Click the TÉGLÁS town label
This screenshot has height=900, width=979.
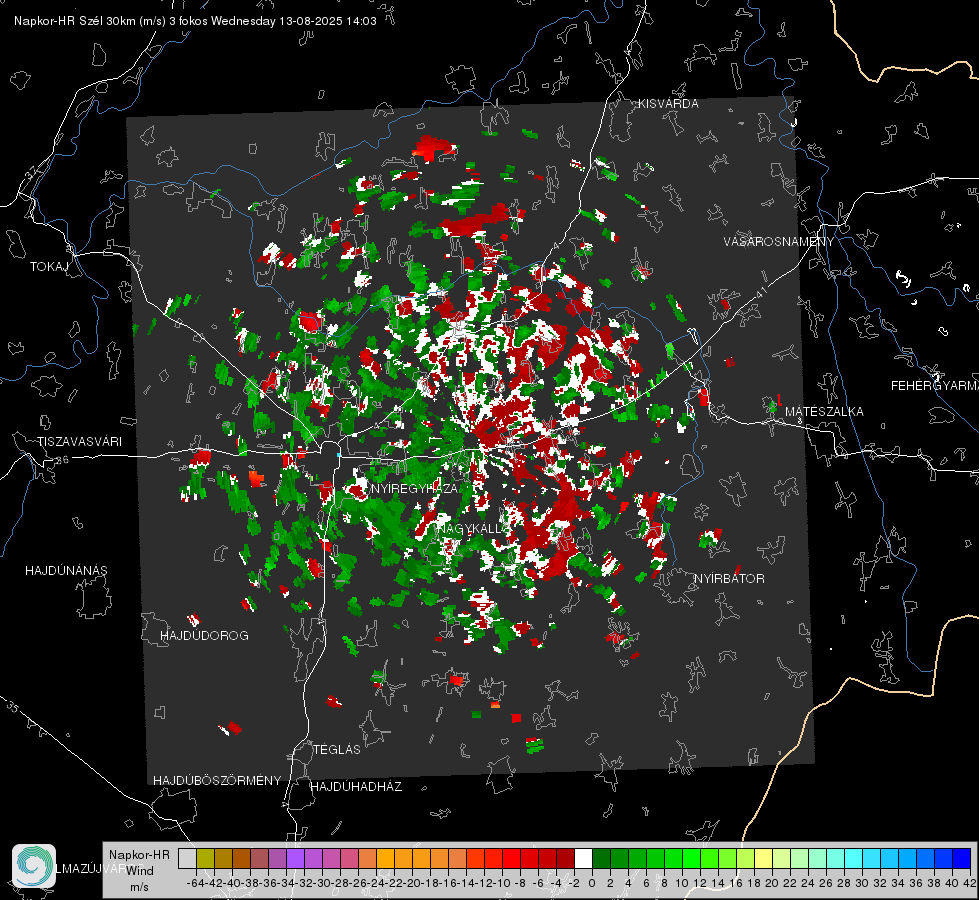point(337,750)
